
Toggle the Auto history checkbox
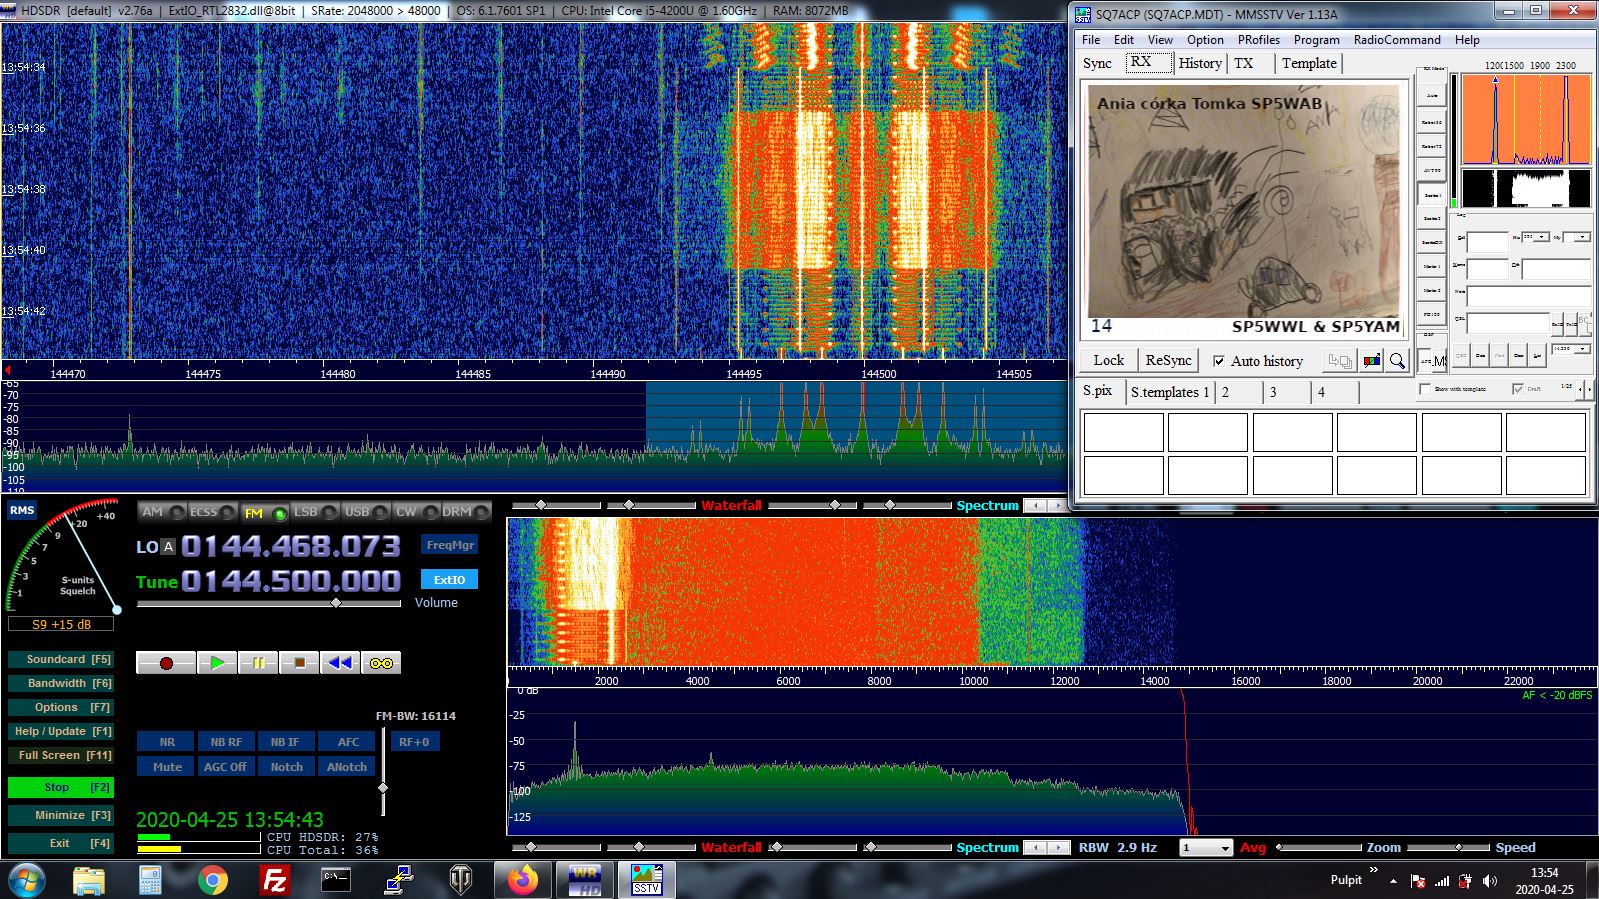point(1218,361)
